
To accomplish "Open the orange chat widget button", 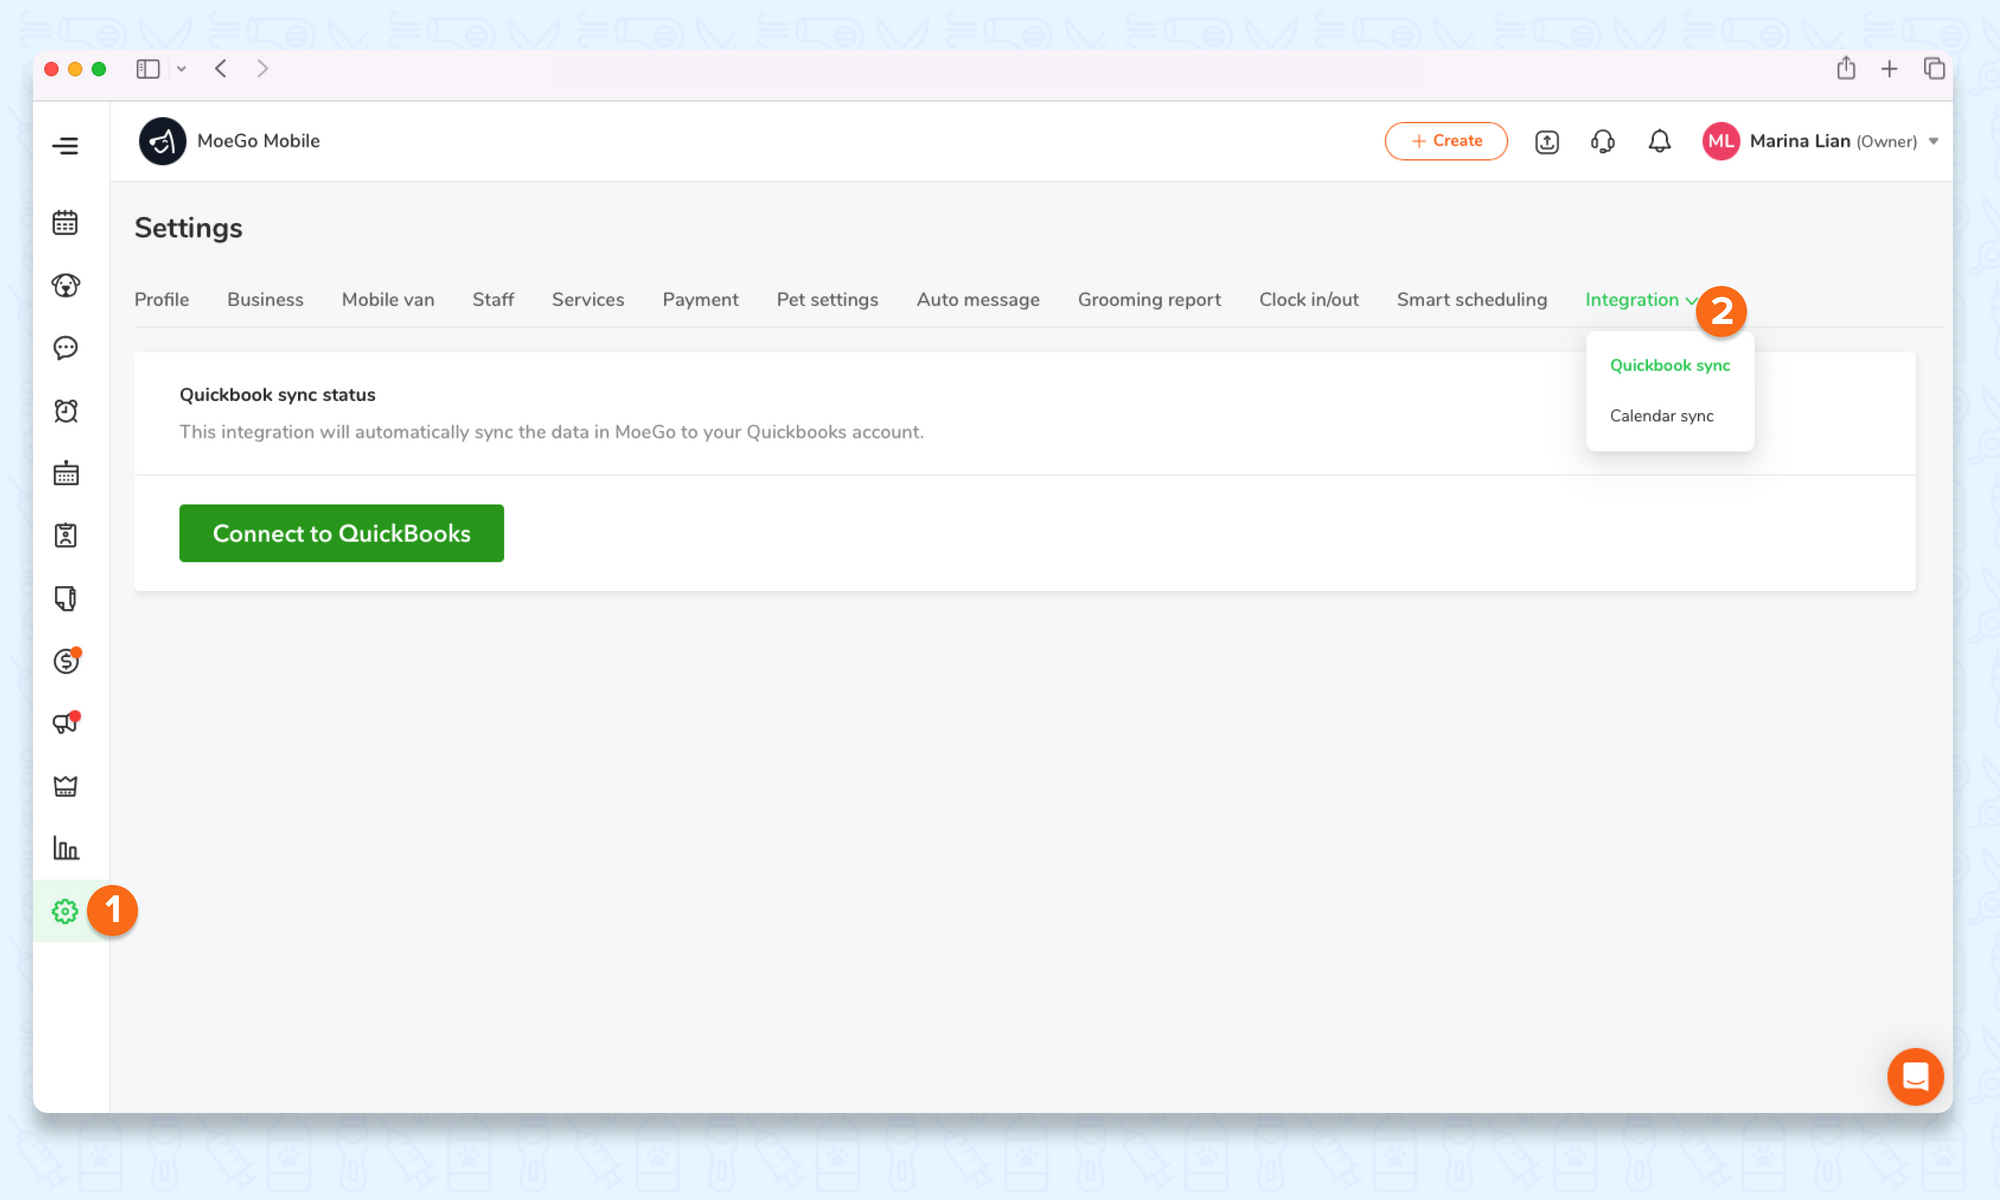I will (1915, 1076).
